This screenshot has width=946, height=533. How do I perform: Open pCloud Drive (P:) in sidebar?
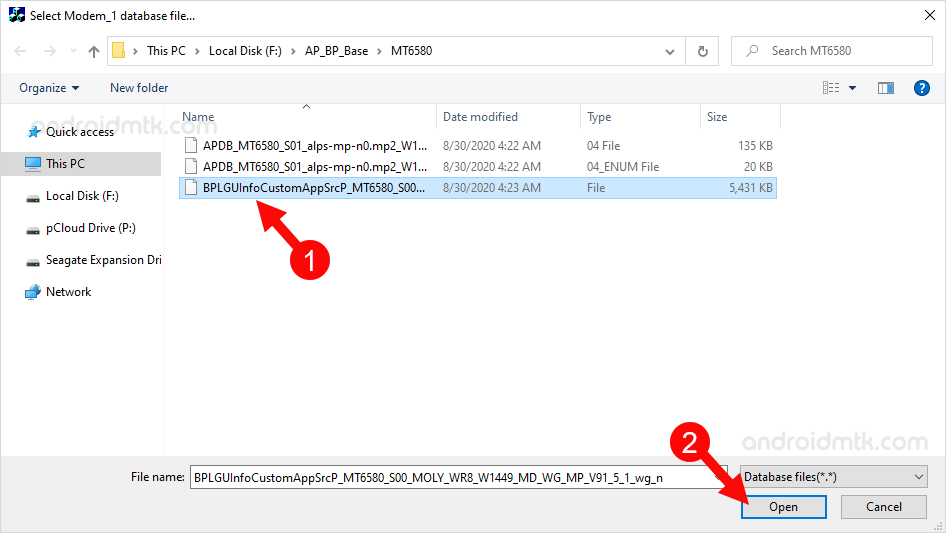[x=90, y=228]
